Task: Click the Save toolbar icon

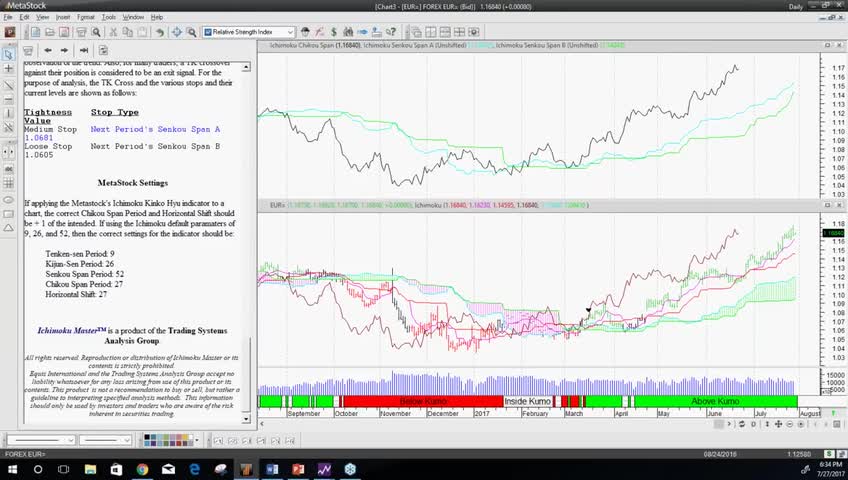Action: coord(64,32)
